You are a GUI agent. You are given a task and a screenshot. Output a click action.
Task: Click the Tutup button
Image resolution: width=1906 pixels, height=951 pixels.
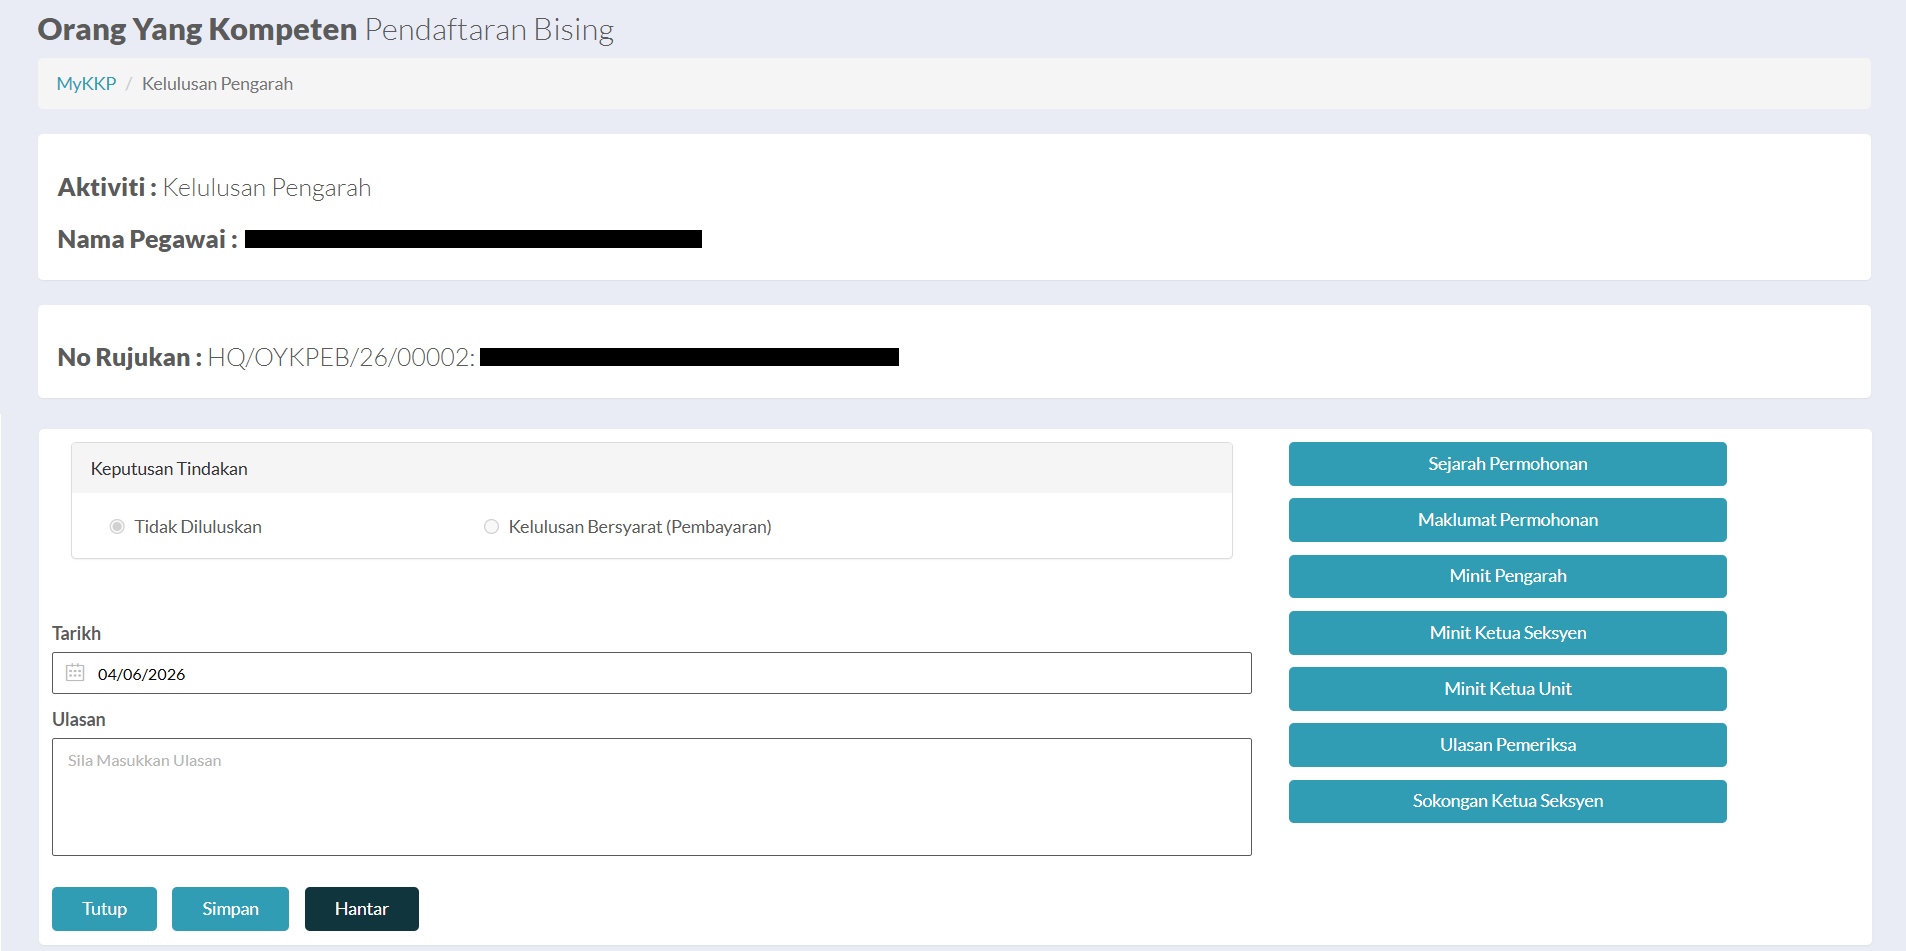[x=104, y=909]
